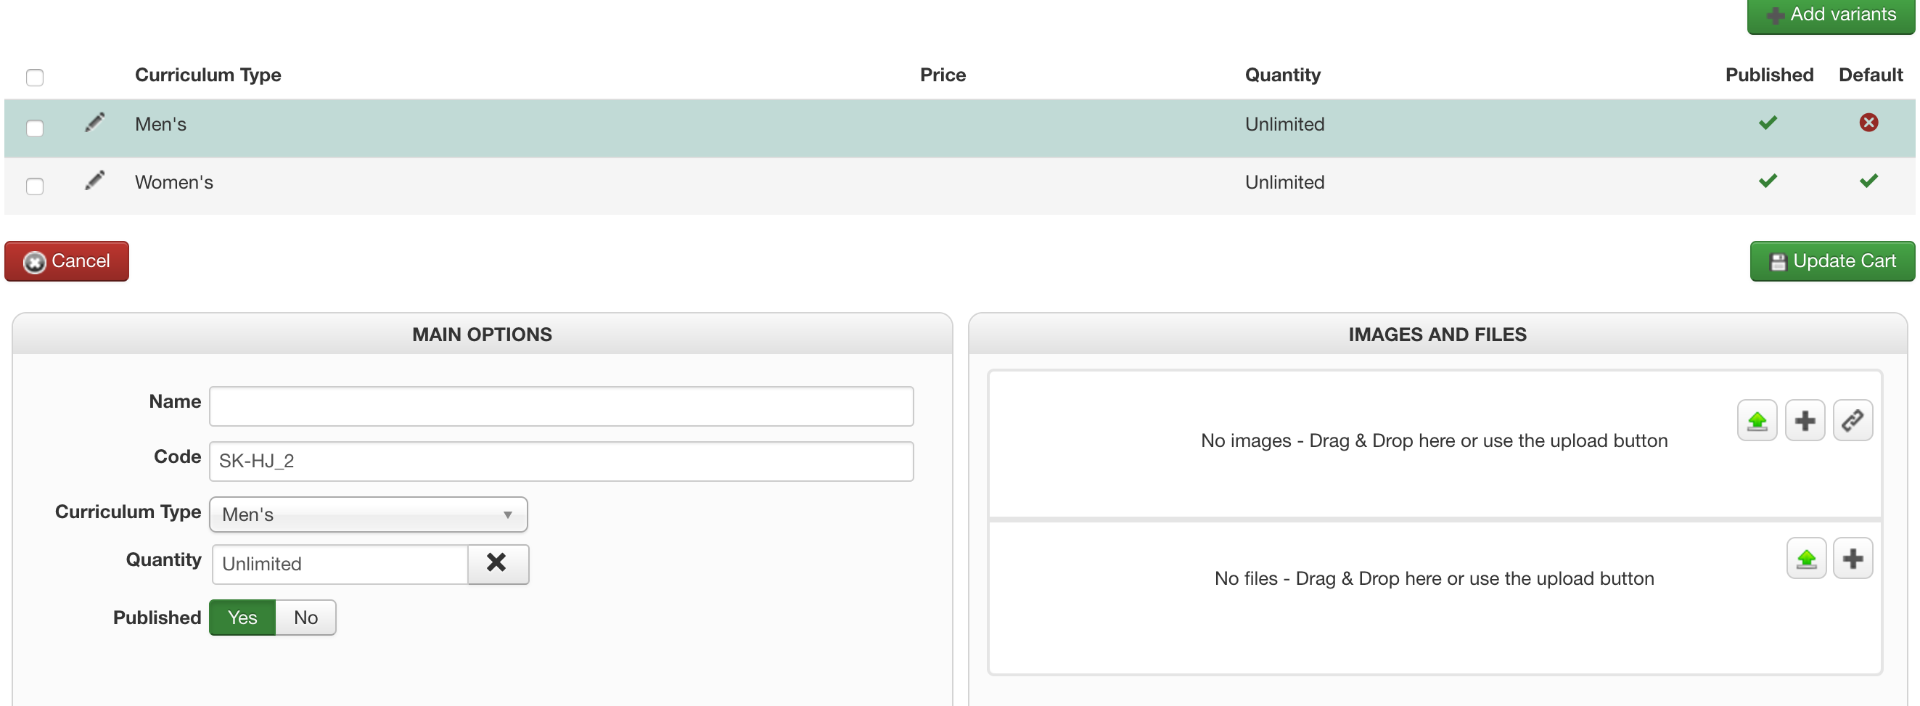Screen dimensions: 1920x706
Task: Check the Men's row checkbox
Action: [x=35, y=128]
